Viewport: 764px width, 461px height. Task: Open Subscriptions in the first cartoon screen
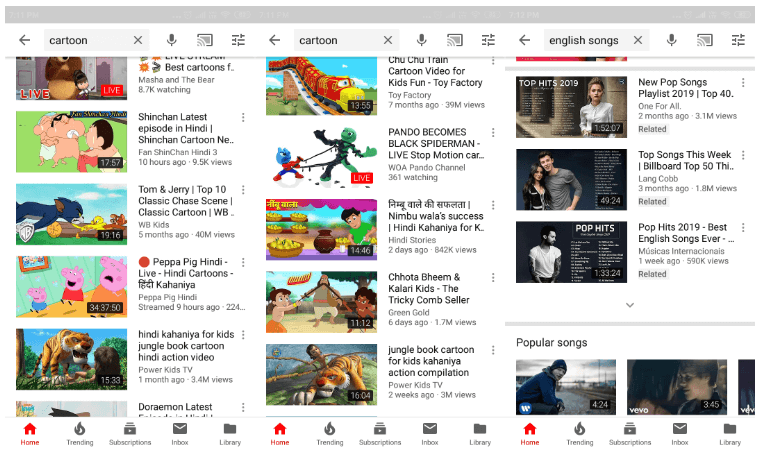(130, 434)
